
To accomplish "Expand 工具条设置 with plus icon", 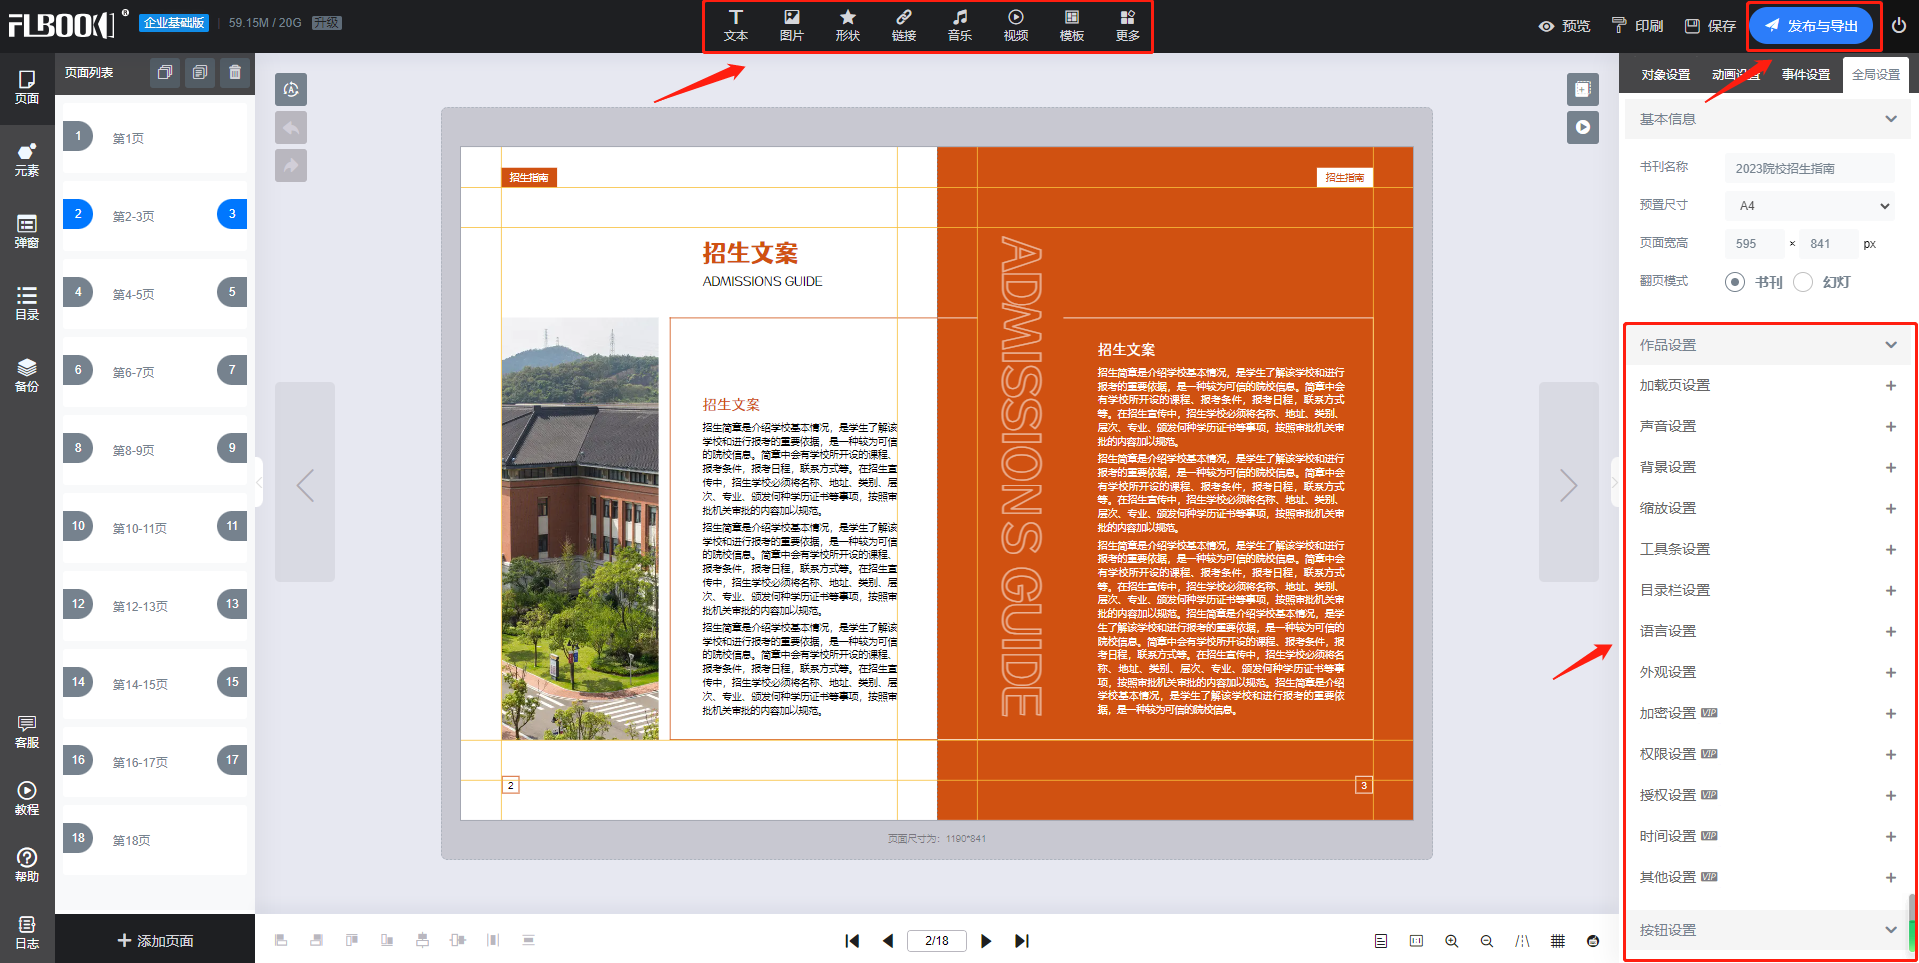I will [1891, 550].
